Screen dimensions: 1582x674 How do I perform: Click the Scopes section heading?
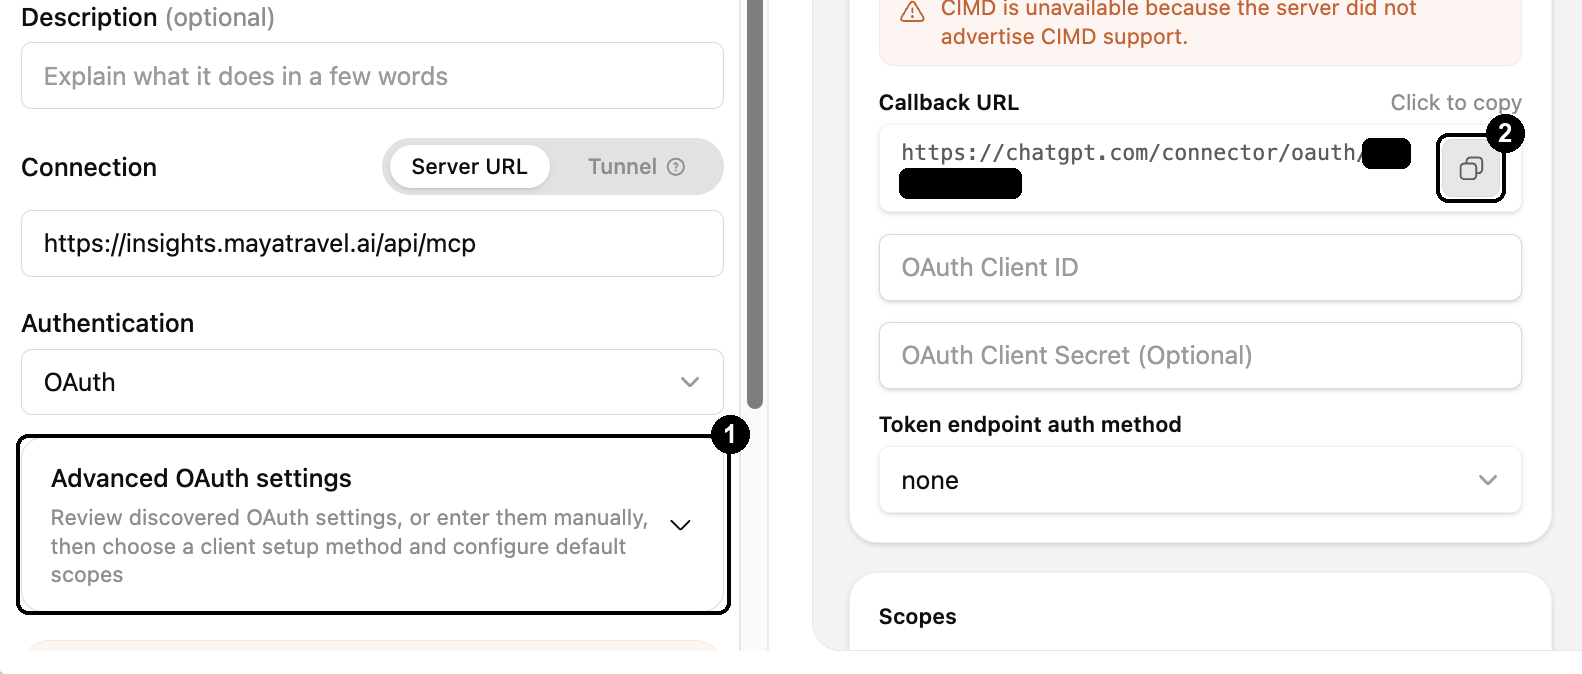pyautogui.click(x=917, y=616)
